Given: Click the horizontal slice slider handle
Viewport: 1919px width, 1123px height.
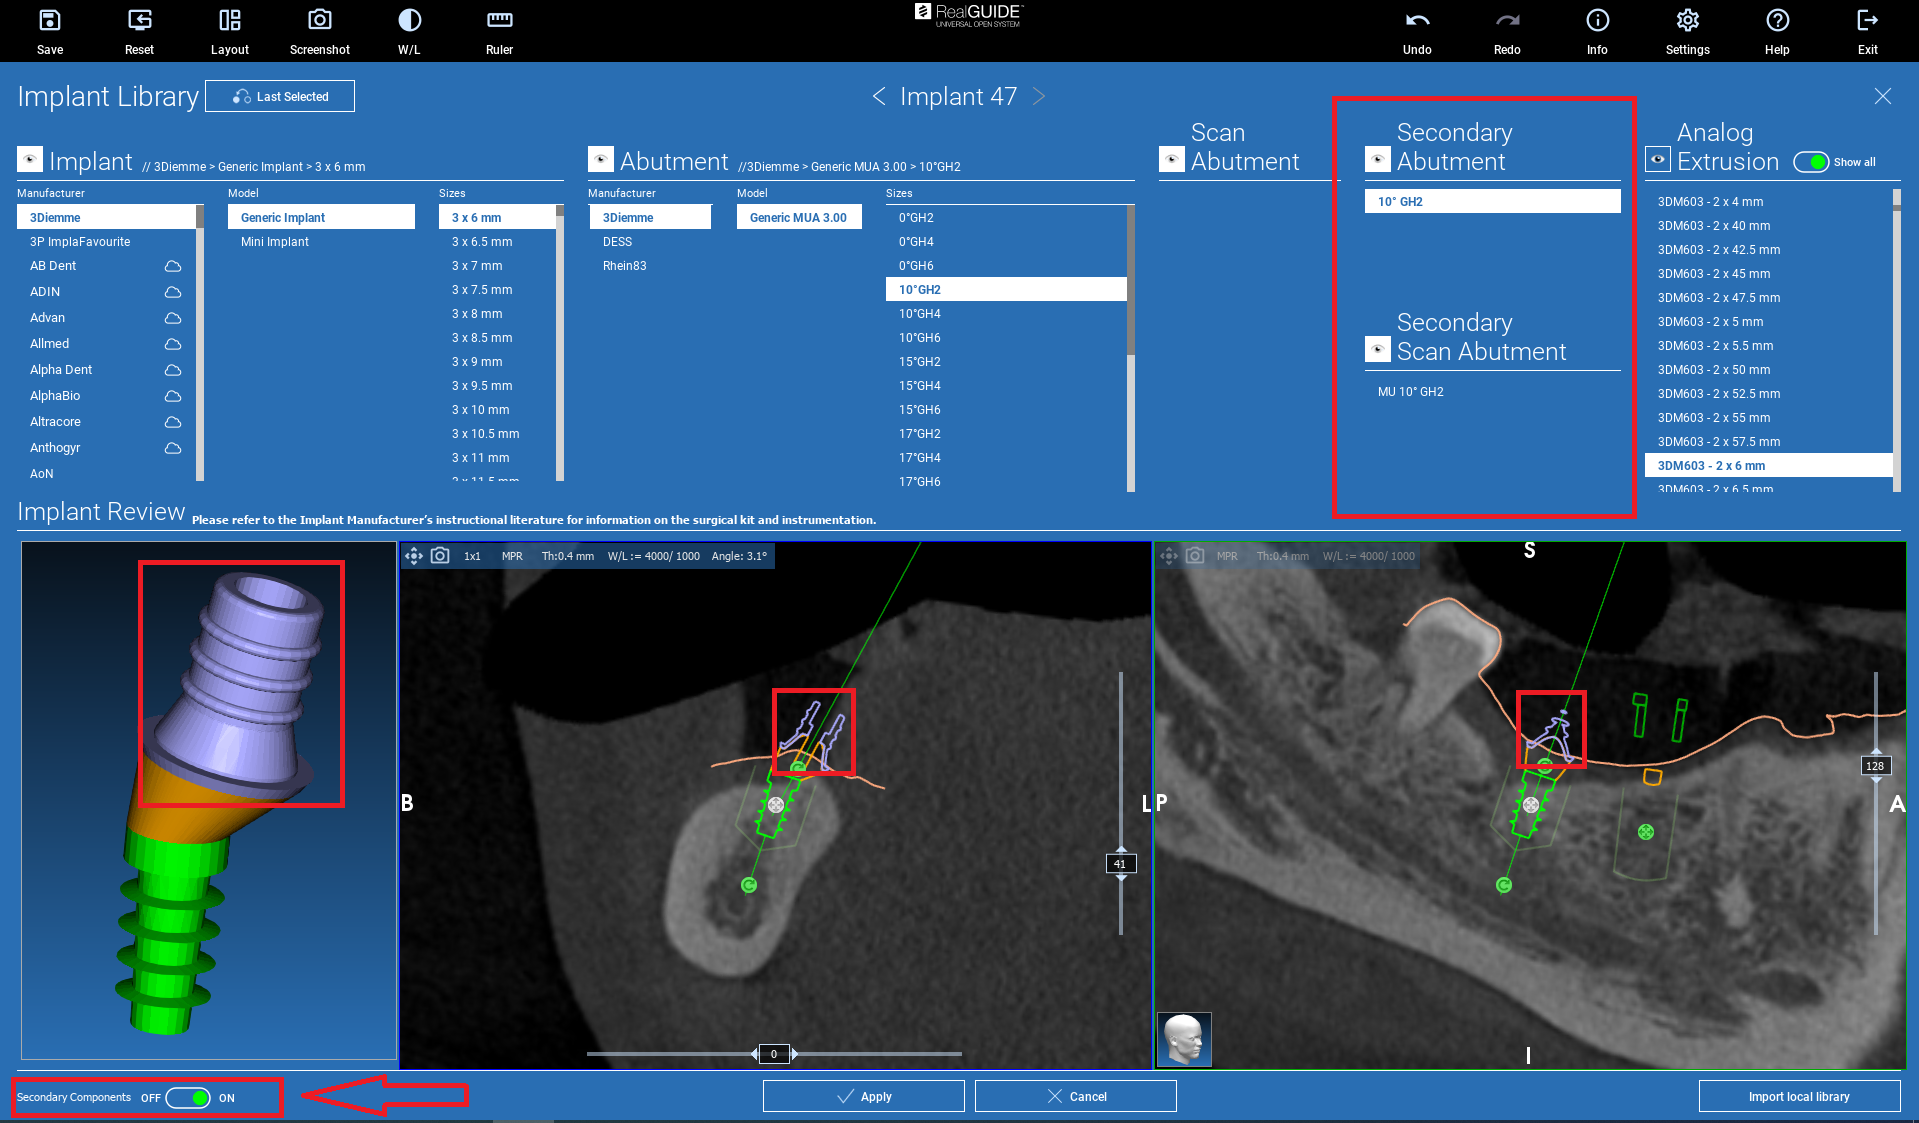Looking at the screenshot, I should tap(774, 1054).
